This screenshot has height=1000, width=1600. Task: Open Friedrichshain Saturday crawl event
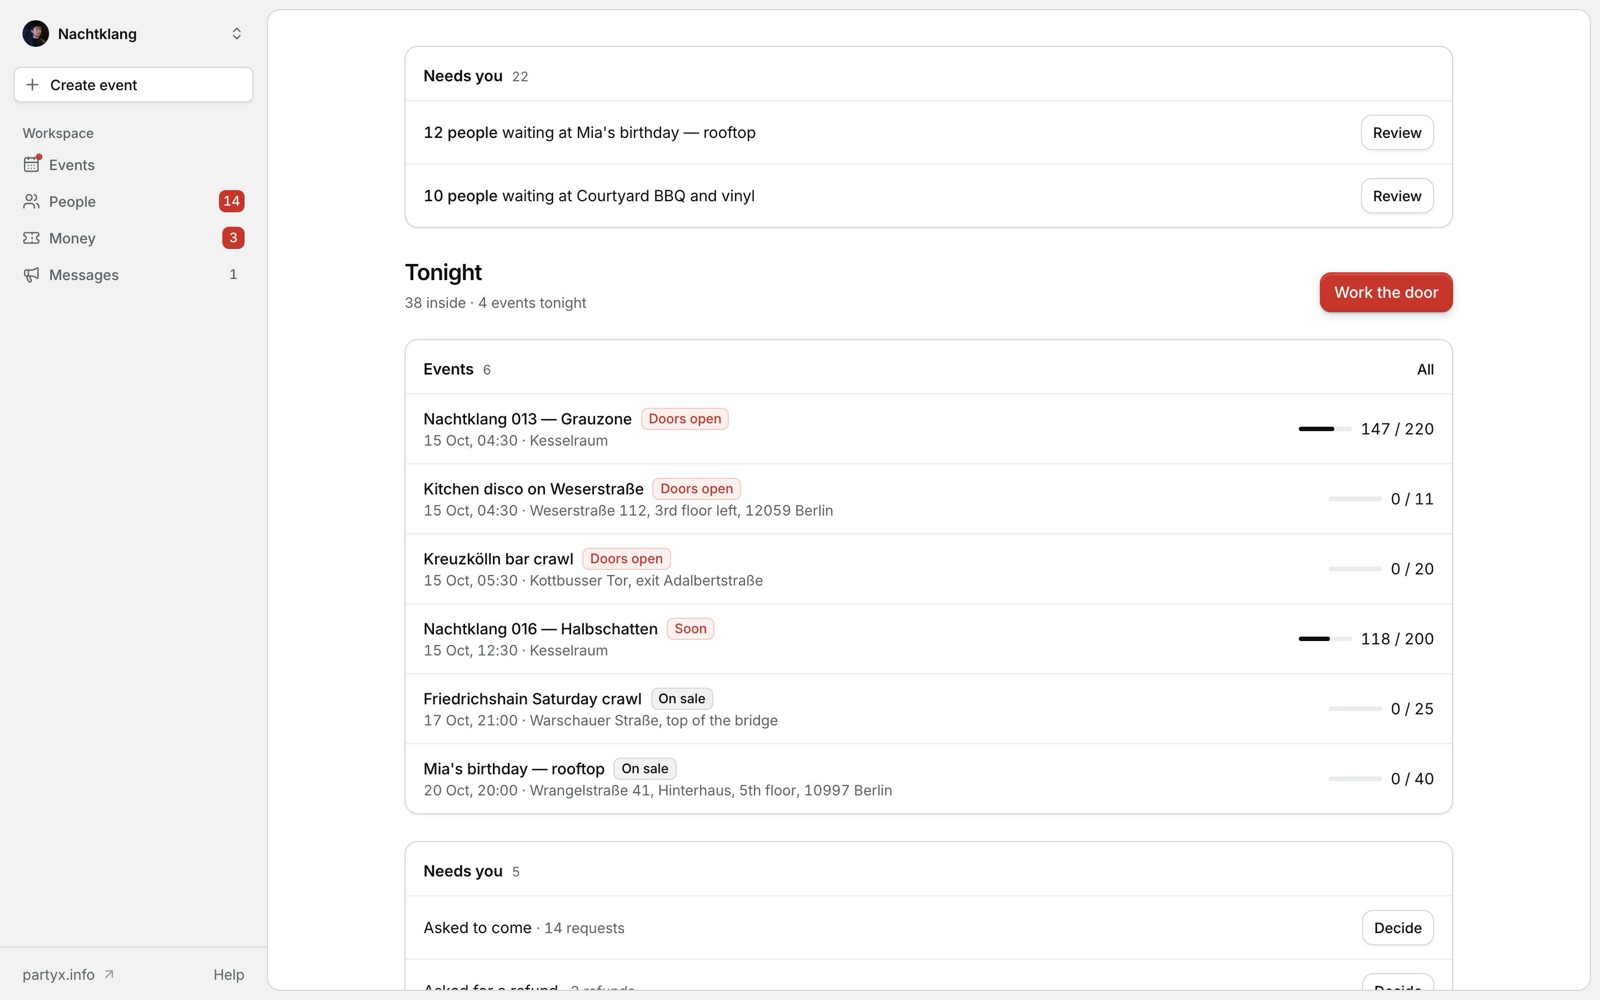click(x=928, y=709)
